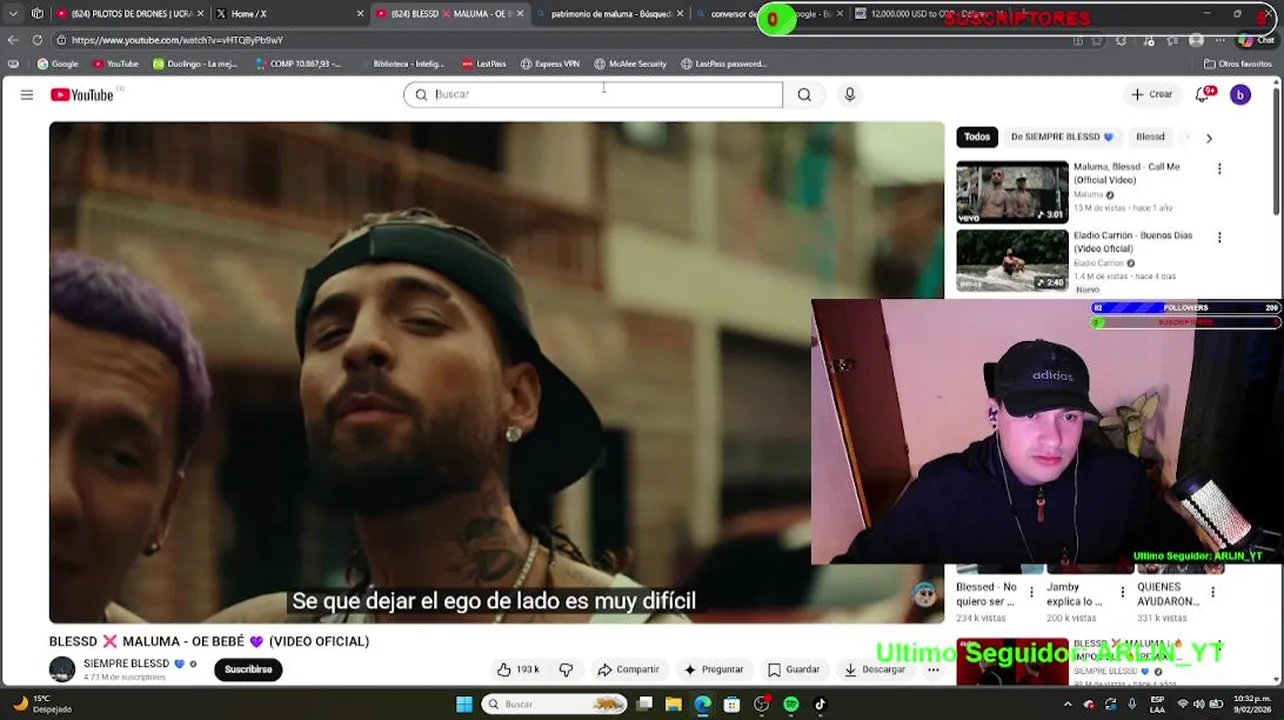The image size is (1284, 720).
Task: Open the account avatar menu
Action: pos(1240,95)
